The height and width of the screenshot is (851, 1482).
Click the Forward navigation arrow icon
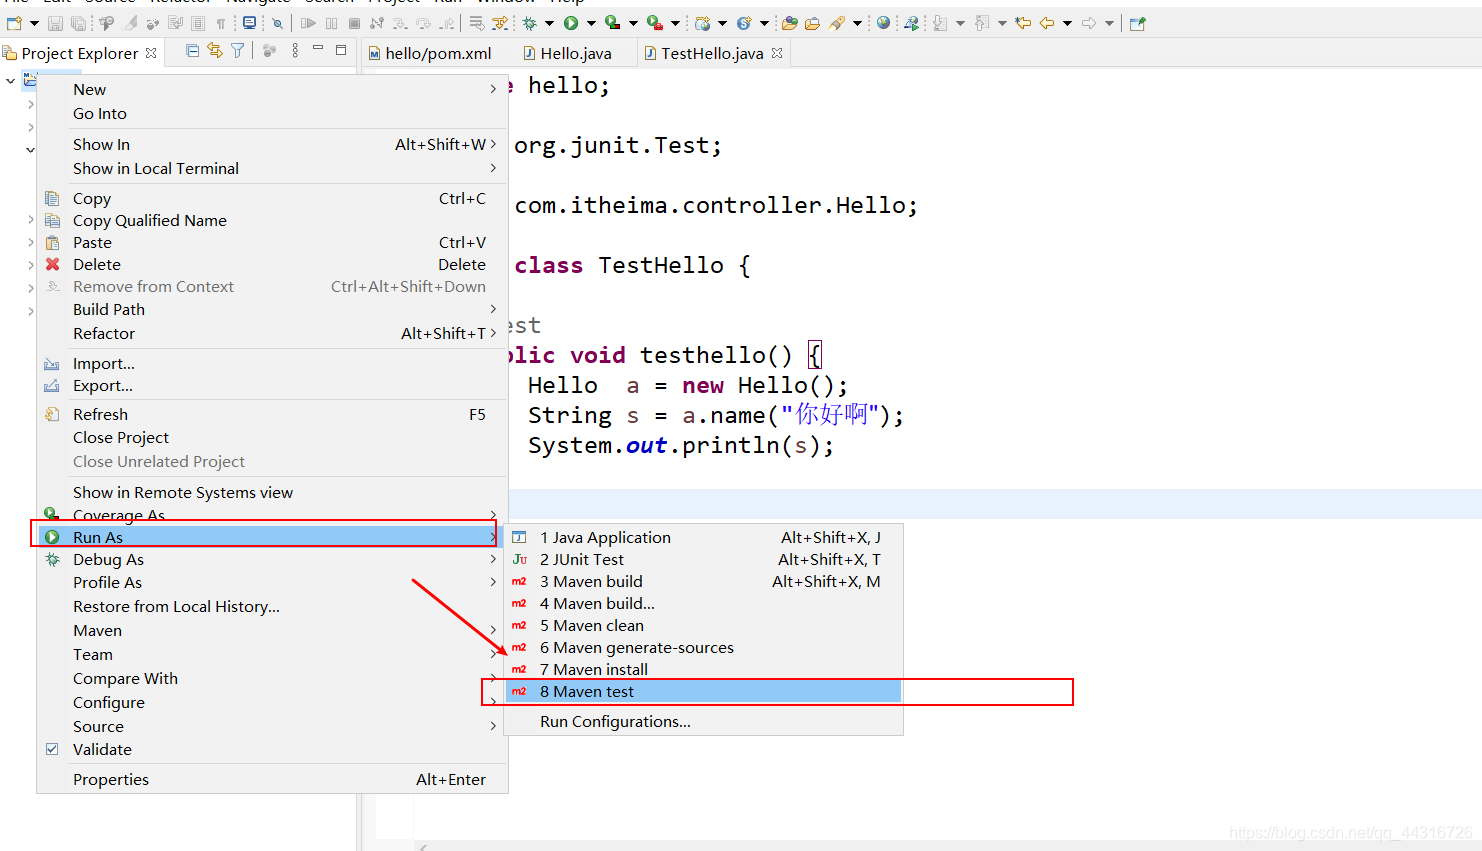click(1089, 23)
